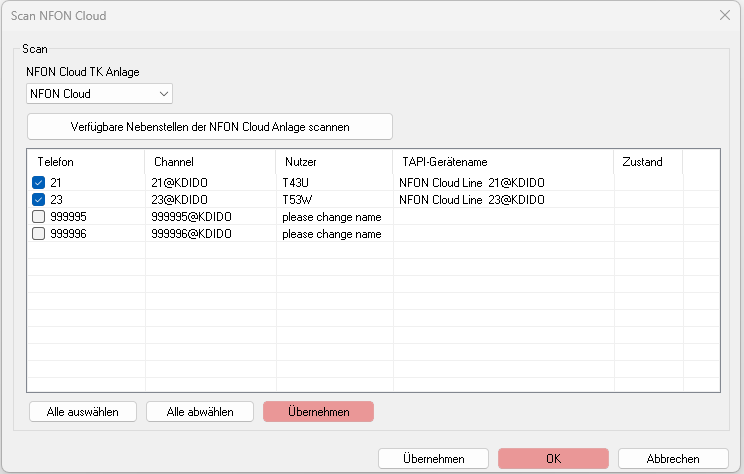
Task: Click the Zustand column header
Action: click(648, 162)
